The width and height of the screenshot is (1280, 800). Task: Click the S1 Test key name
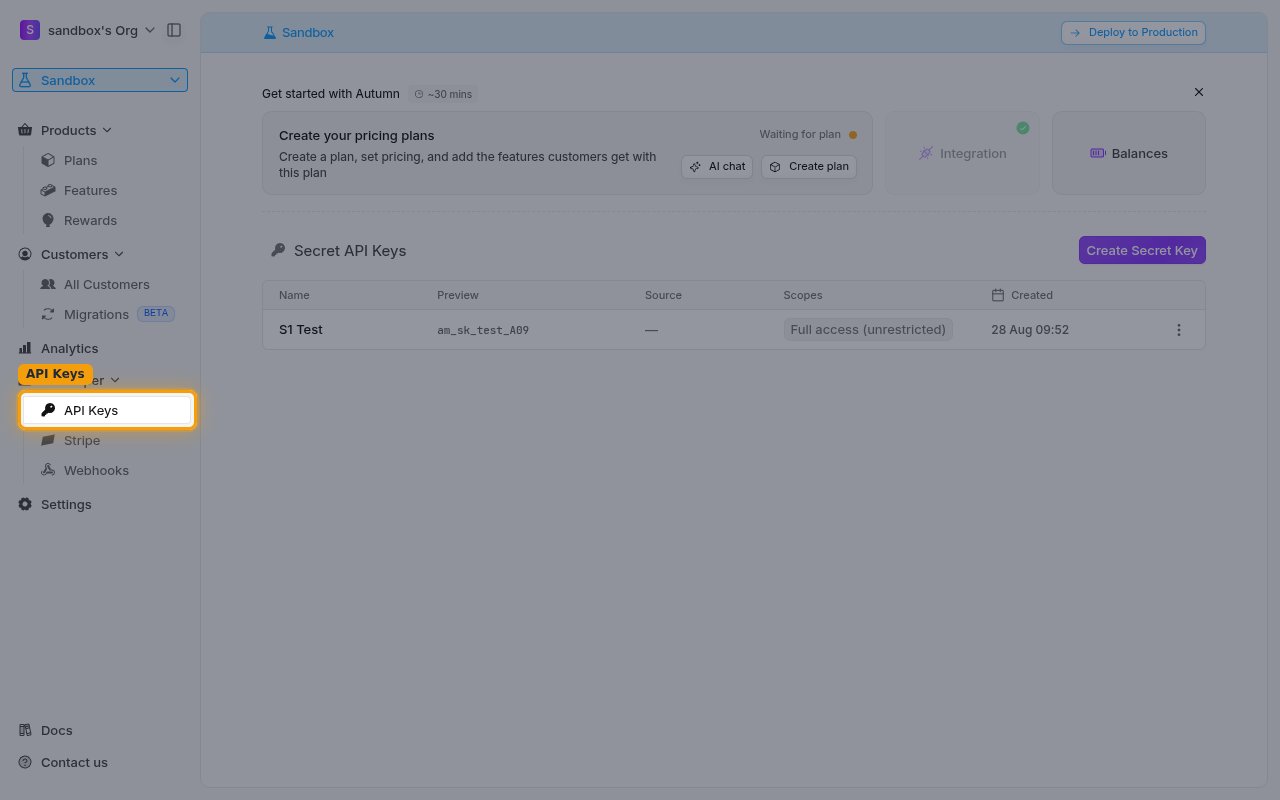click(301, 329)
